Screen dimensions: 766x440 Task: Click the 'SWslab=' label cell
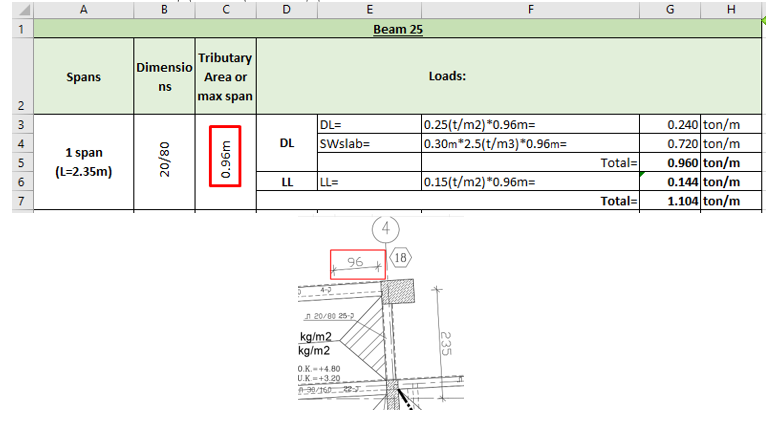tap(368, 144)
